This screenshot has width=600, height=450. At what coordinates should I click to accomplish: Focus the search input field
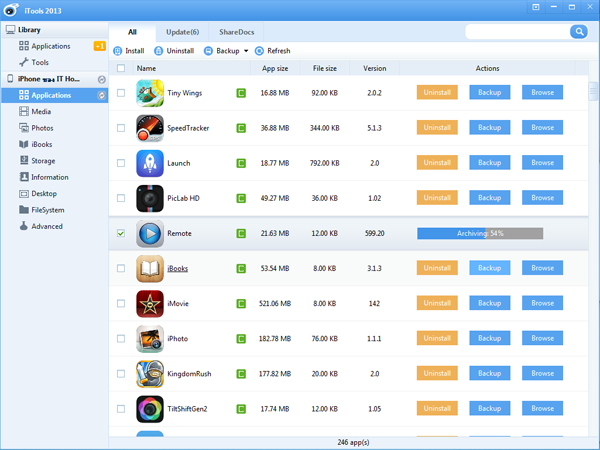(x=516, y=32)
